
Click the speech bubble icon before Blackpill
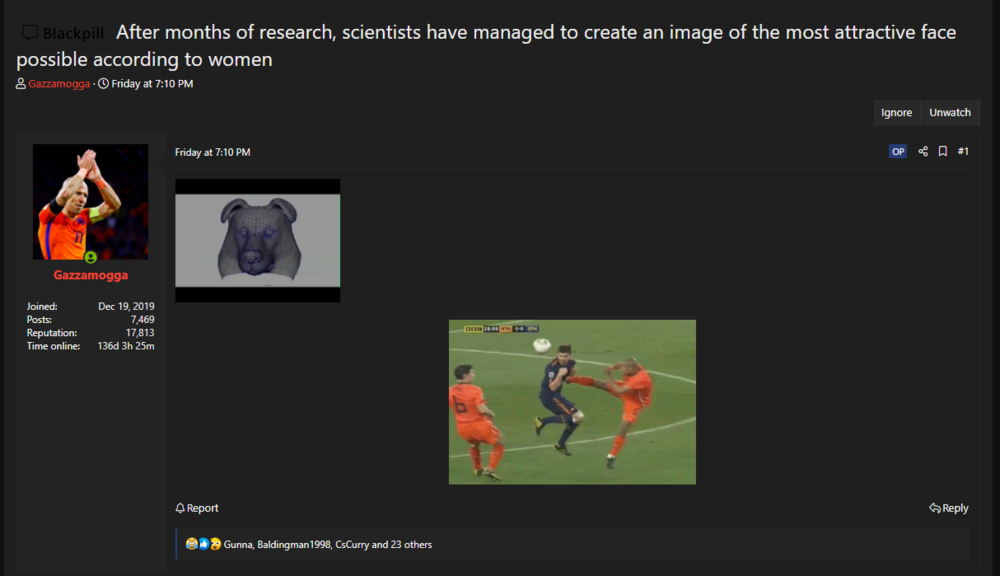(30, 33)
